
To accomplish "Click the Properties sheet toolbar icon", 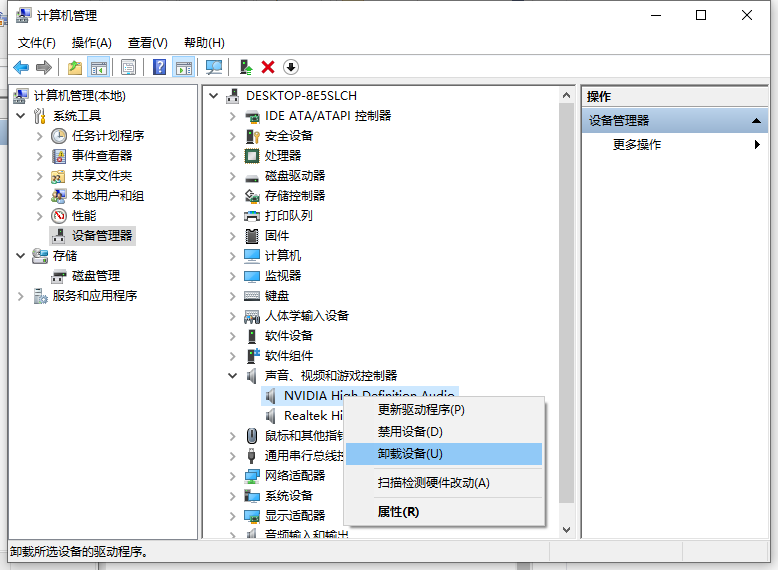I will click(129, 67).
